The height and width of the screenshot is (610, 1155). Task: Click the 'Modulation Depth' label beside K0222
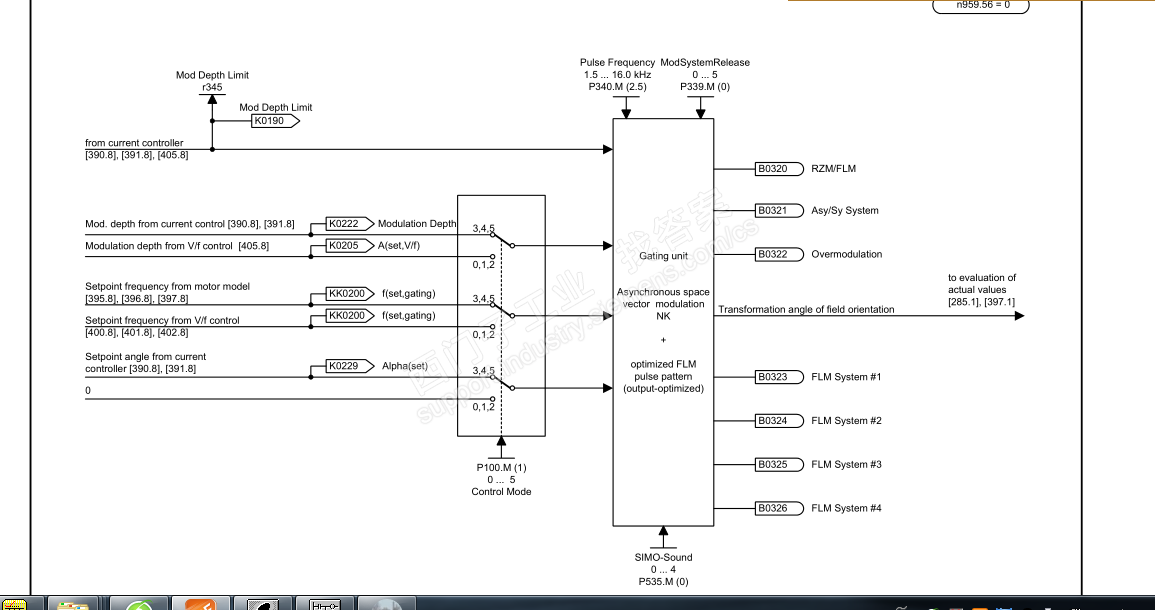(417, 224)
